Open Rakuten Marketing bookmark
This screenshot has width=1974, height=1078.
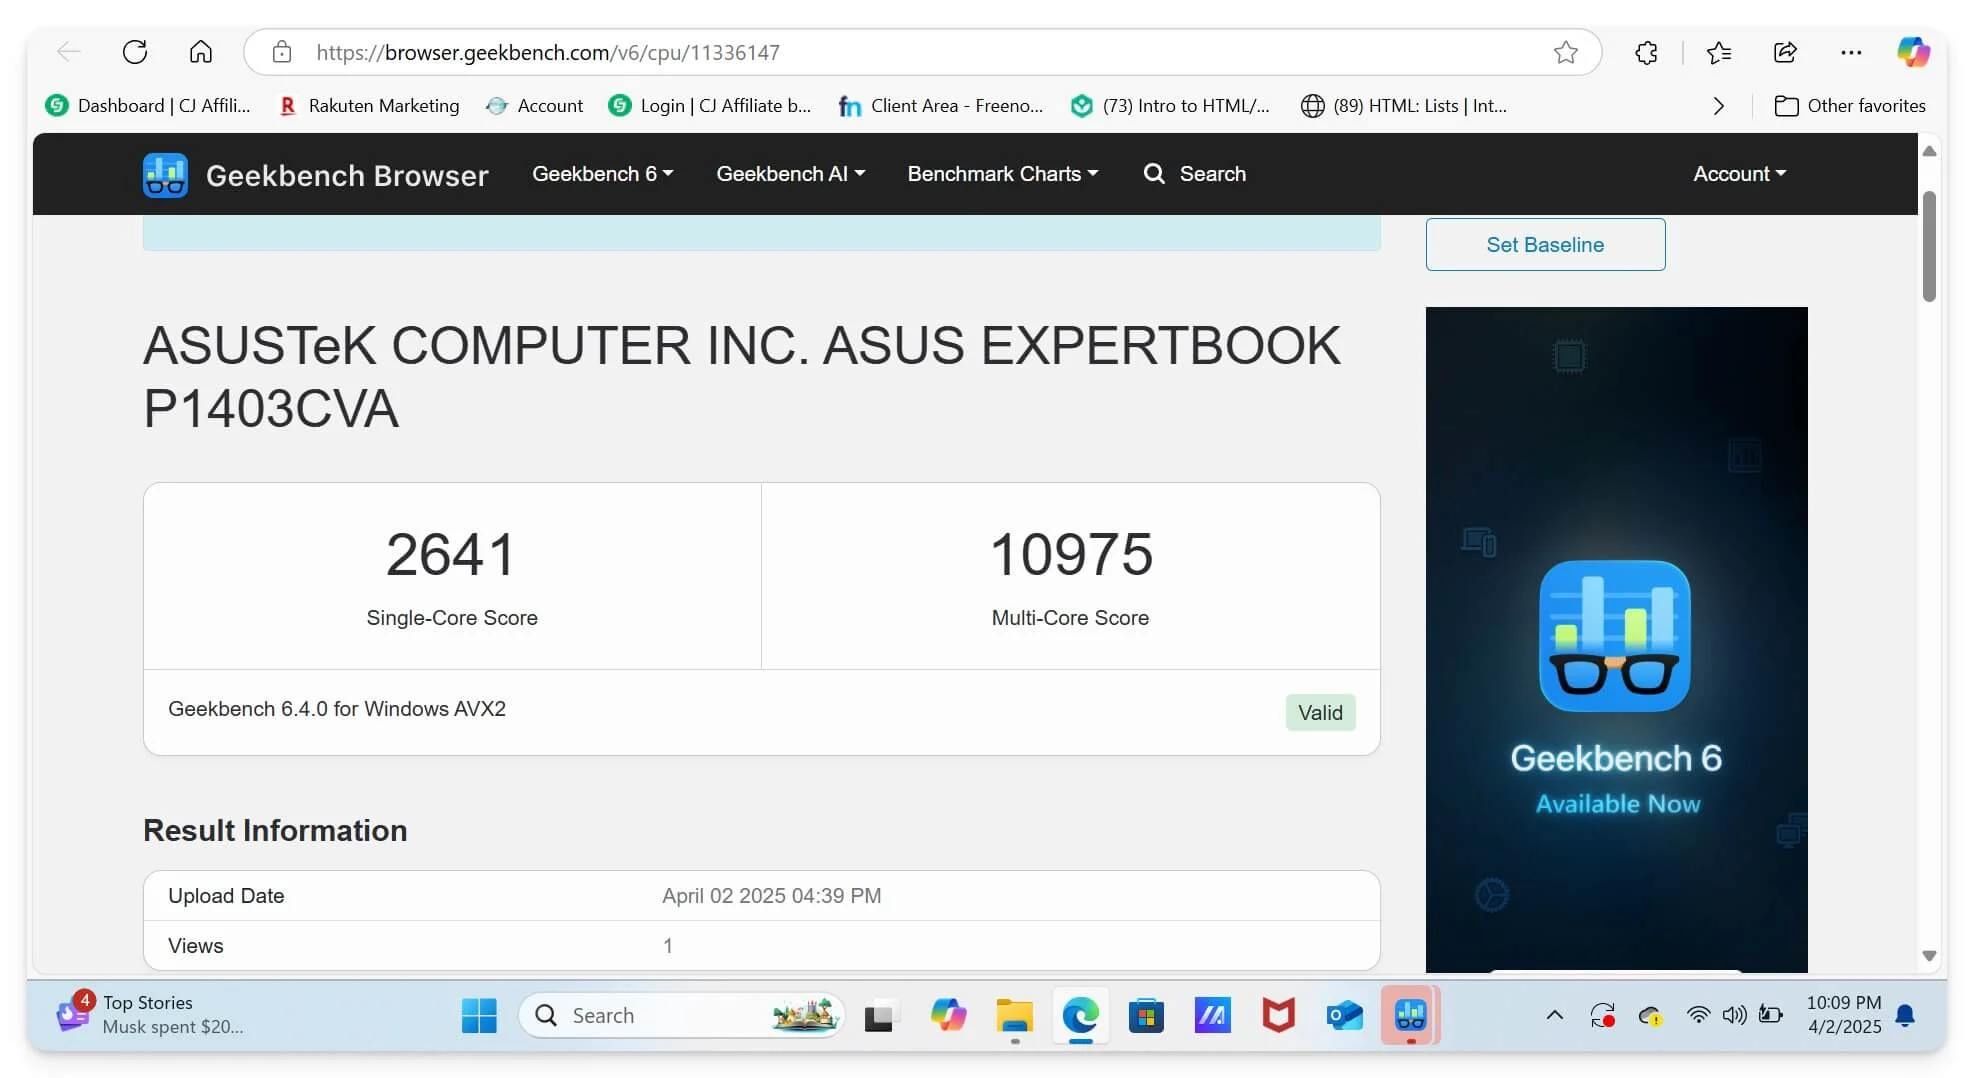[x=369, y=106]
